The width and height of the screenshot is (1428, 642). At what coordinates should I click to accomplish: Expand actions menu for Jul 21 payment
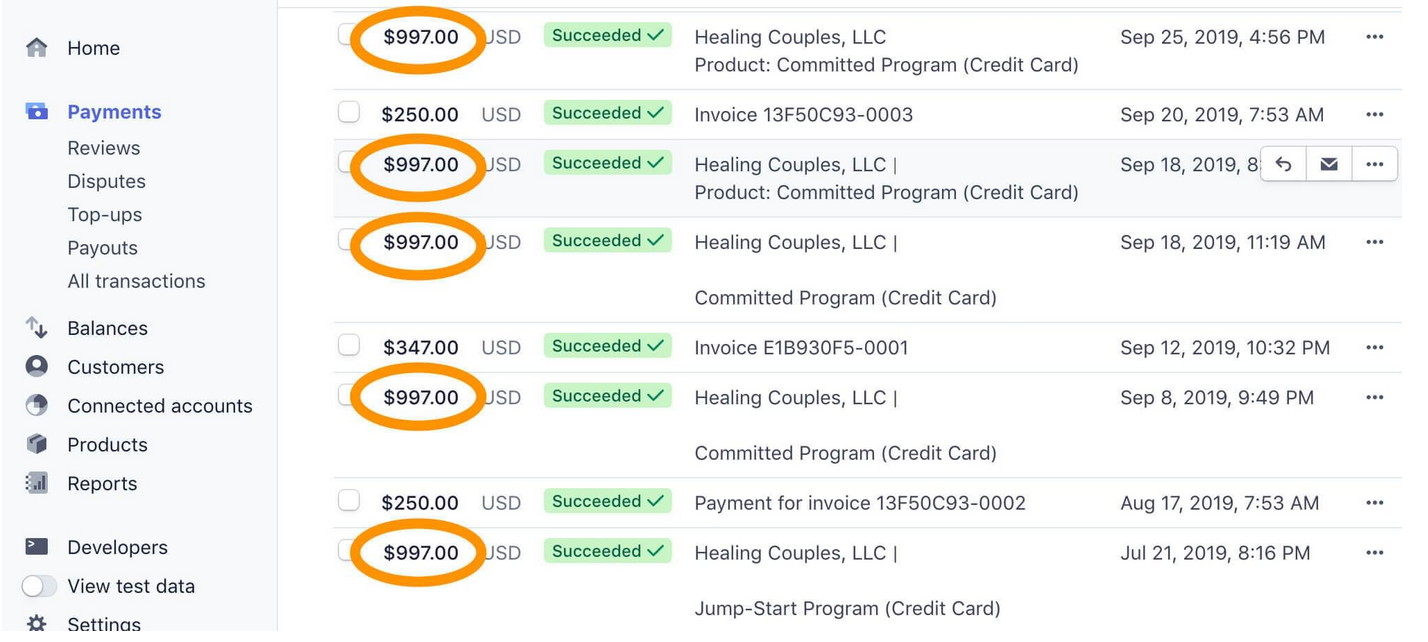click(1375, 553)
